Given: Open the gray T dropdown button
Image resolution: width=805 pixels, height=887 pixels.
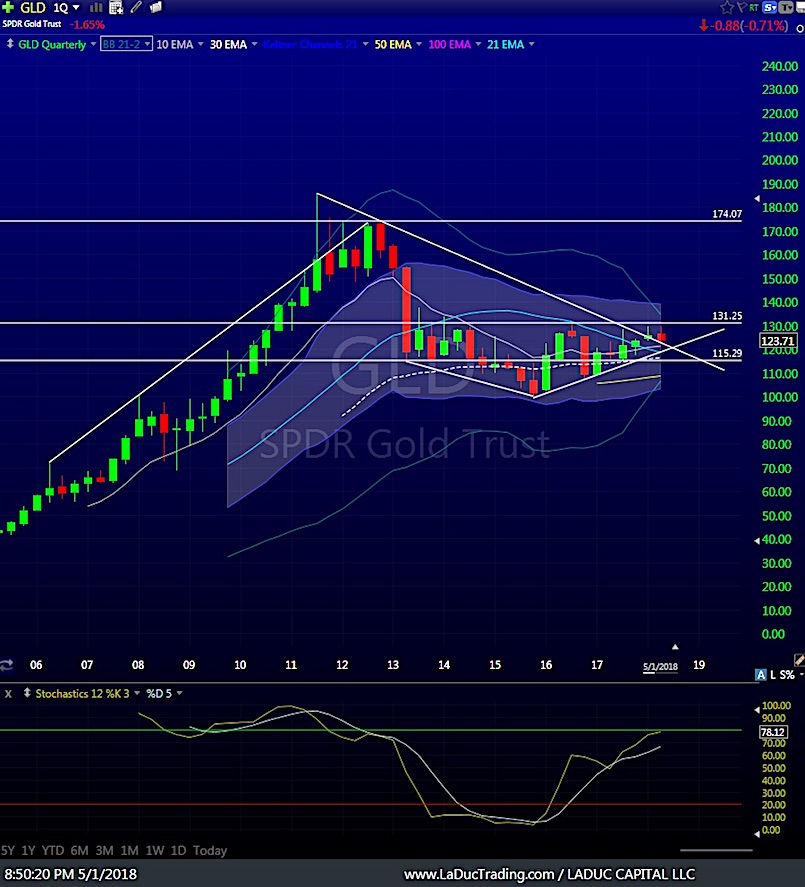Looking at the screenshot, I should point(786,7).
